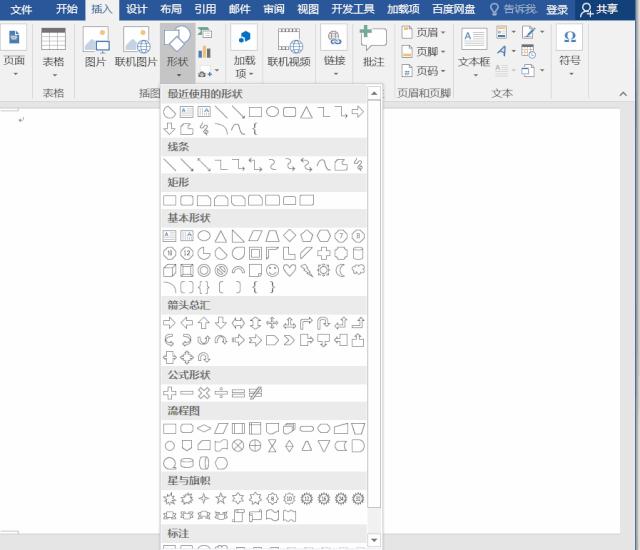Insert a picture with the 图片 button
This screenshot has width=640, height=550.
[96, 47]
